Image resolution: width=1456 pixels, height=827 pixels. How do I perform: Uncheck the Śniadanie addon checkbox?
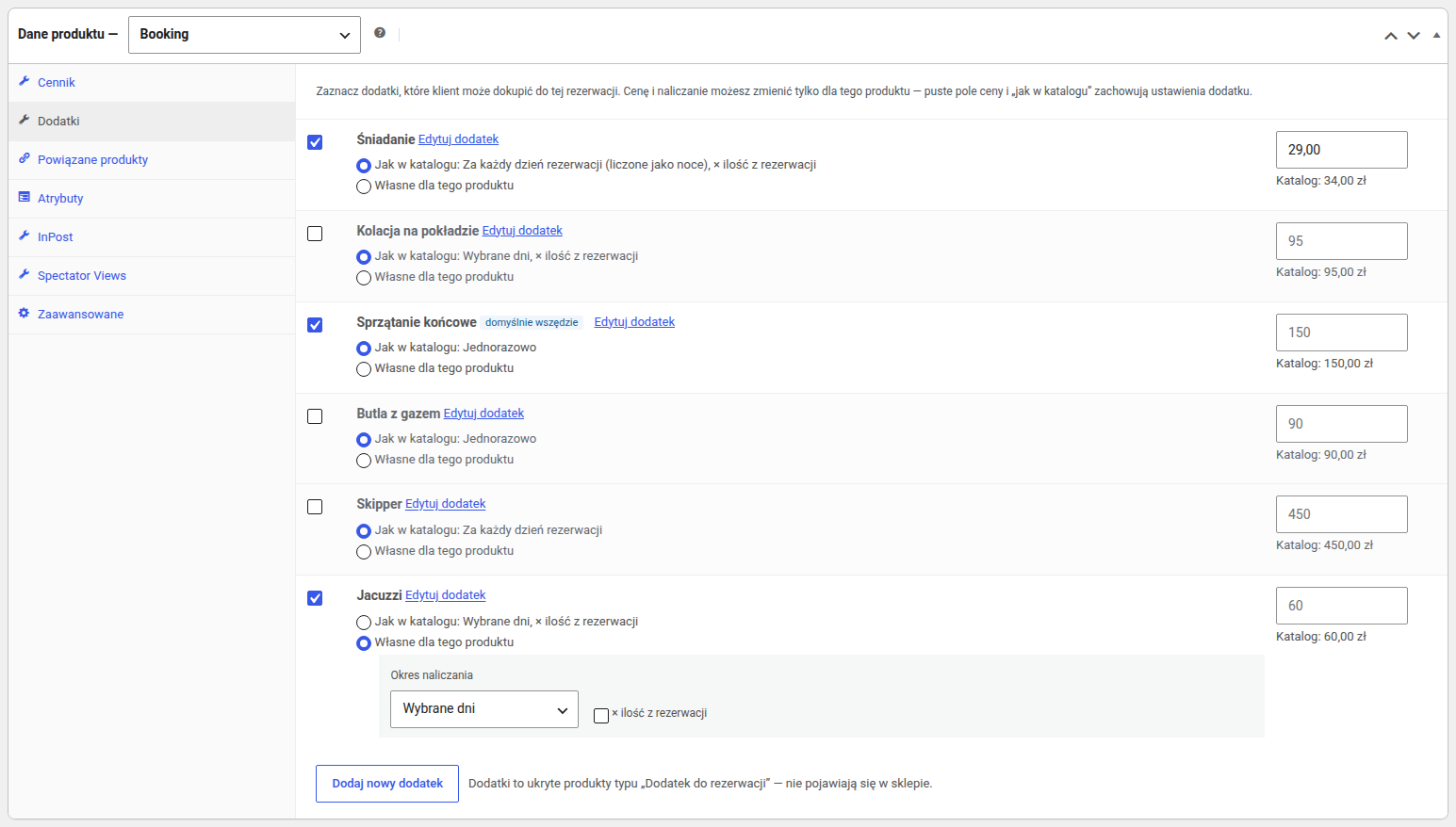point(315,142)
